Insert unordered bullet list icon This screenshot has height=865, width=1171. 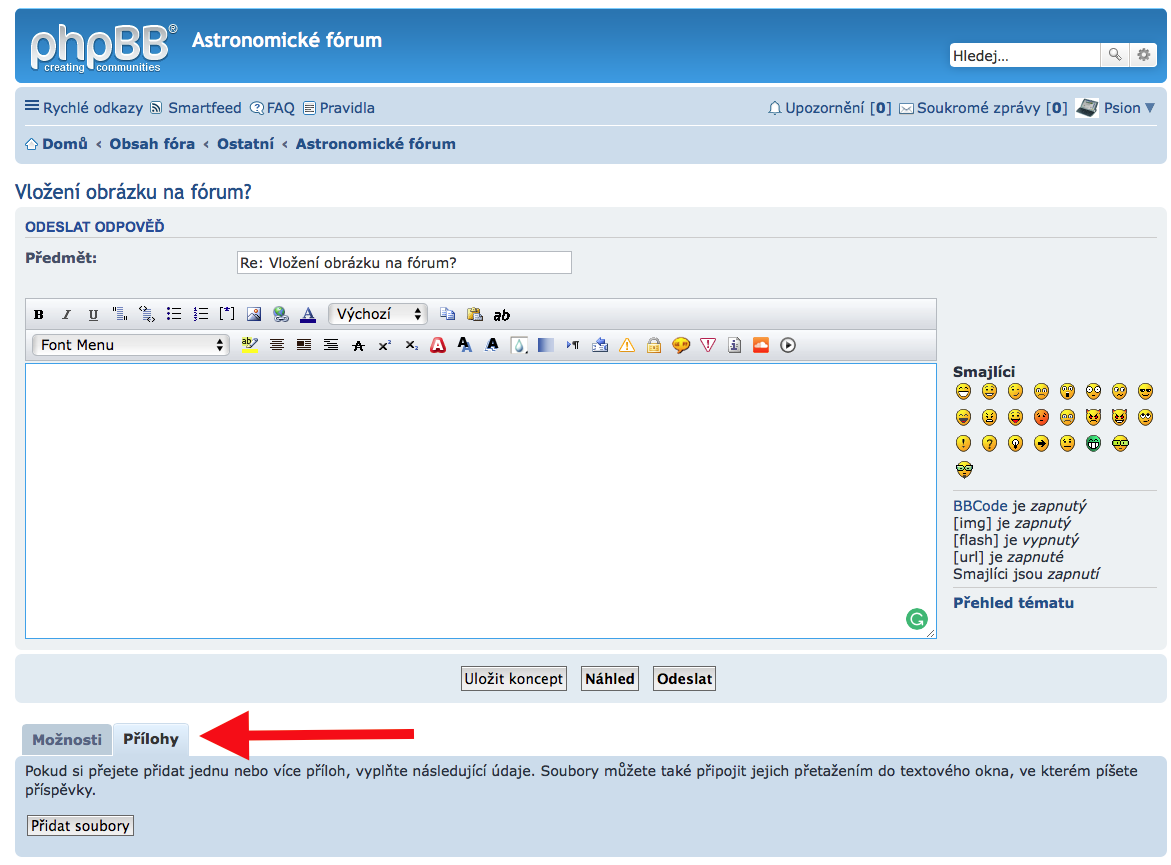click(x=174, y=314)
